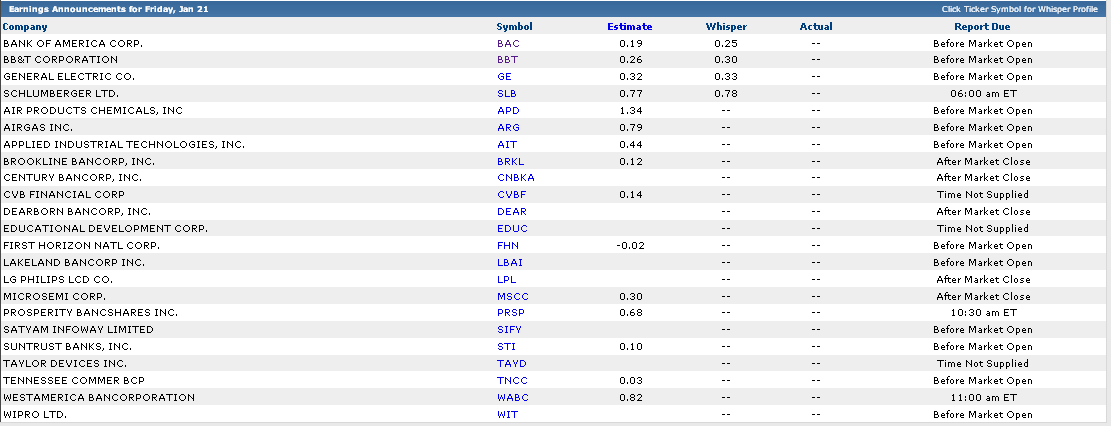Click the Estimate column header
1111x426 pixels.
630,27
